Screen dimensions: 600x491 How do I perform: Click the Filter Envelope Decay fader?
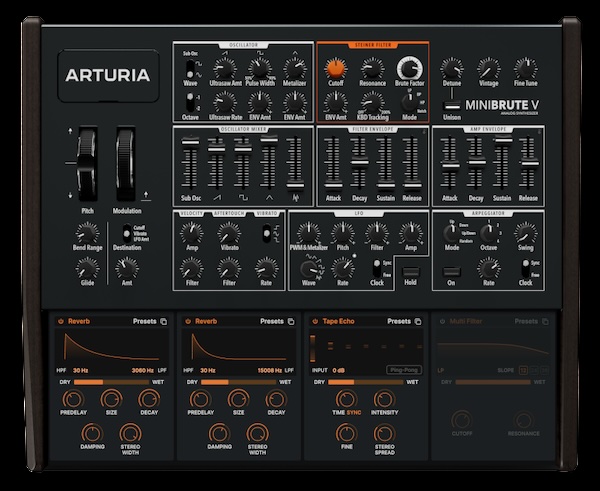(359, 163)
